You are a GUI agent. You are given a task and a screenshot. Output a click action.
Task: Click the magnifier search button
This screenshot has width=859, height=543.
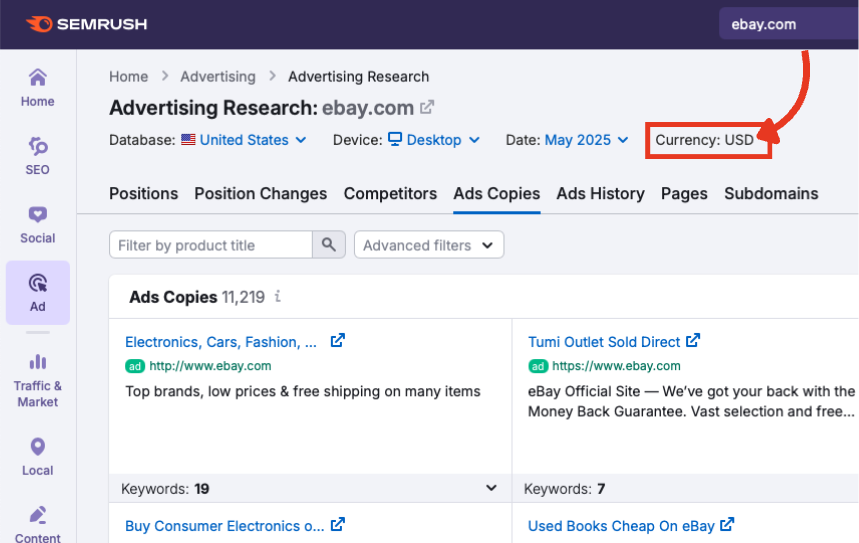point(329,245)
